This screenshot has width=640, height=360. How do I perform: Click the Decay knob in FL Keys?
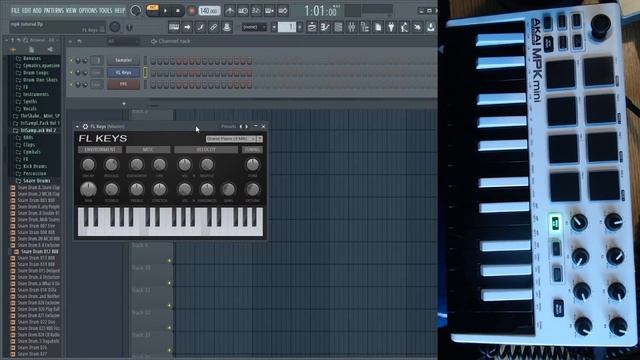tap(88, 164)
